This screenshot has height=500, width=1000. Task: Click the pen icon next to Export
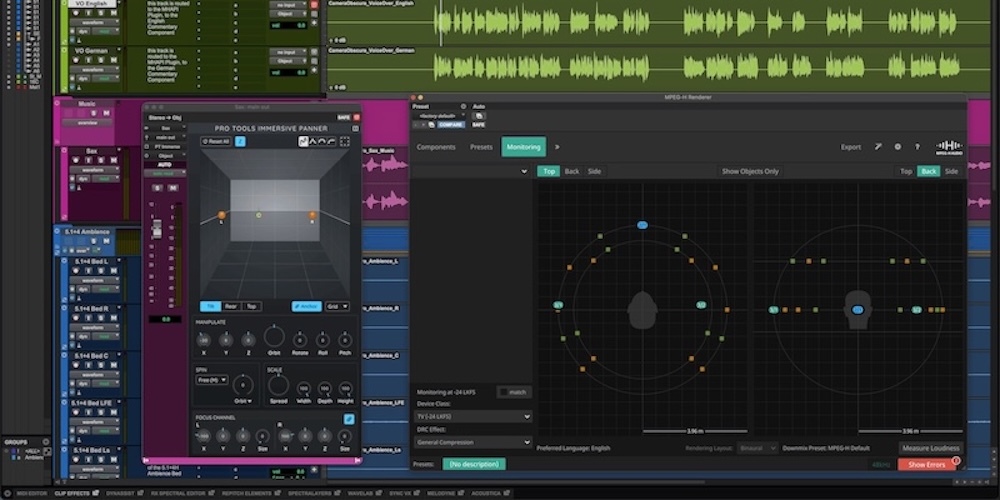point(878,147)
